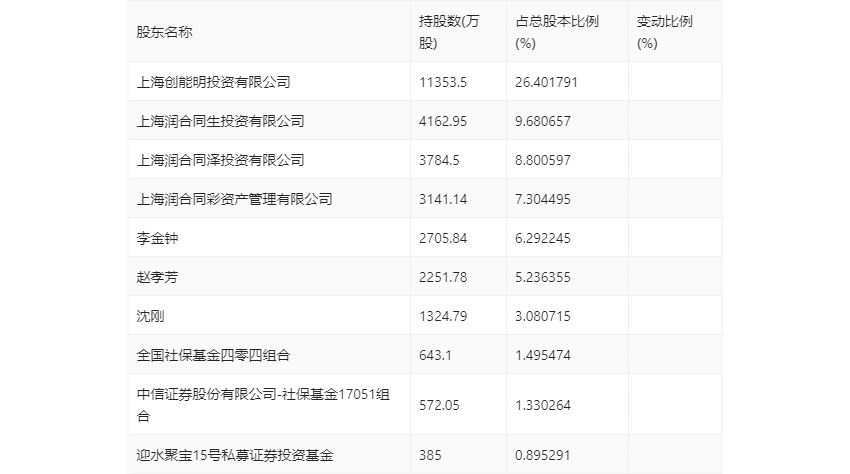This screenshot has height=474, width=850.
Task: Click share count 11353.5
Action: 443,82
